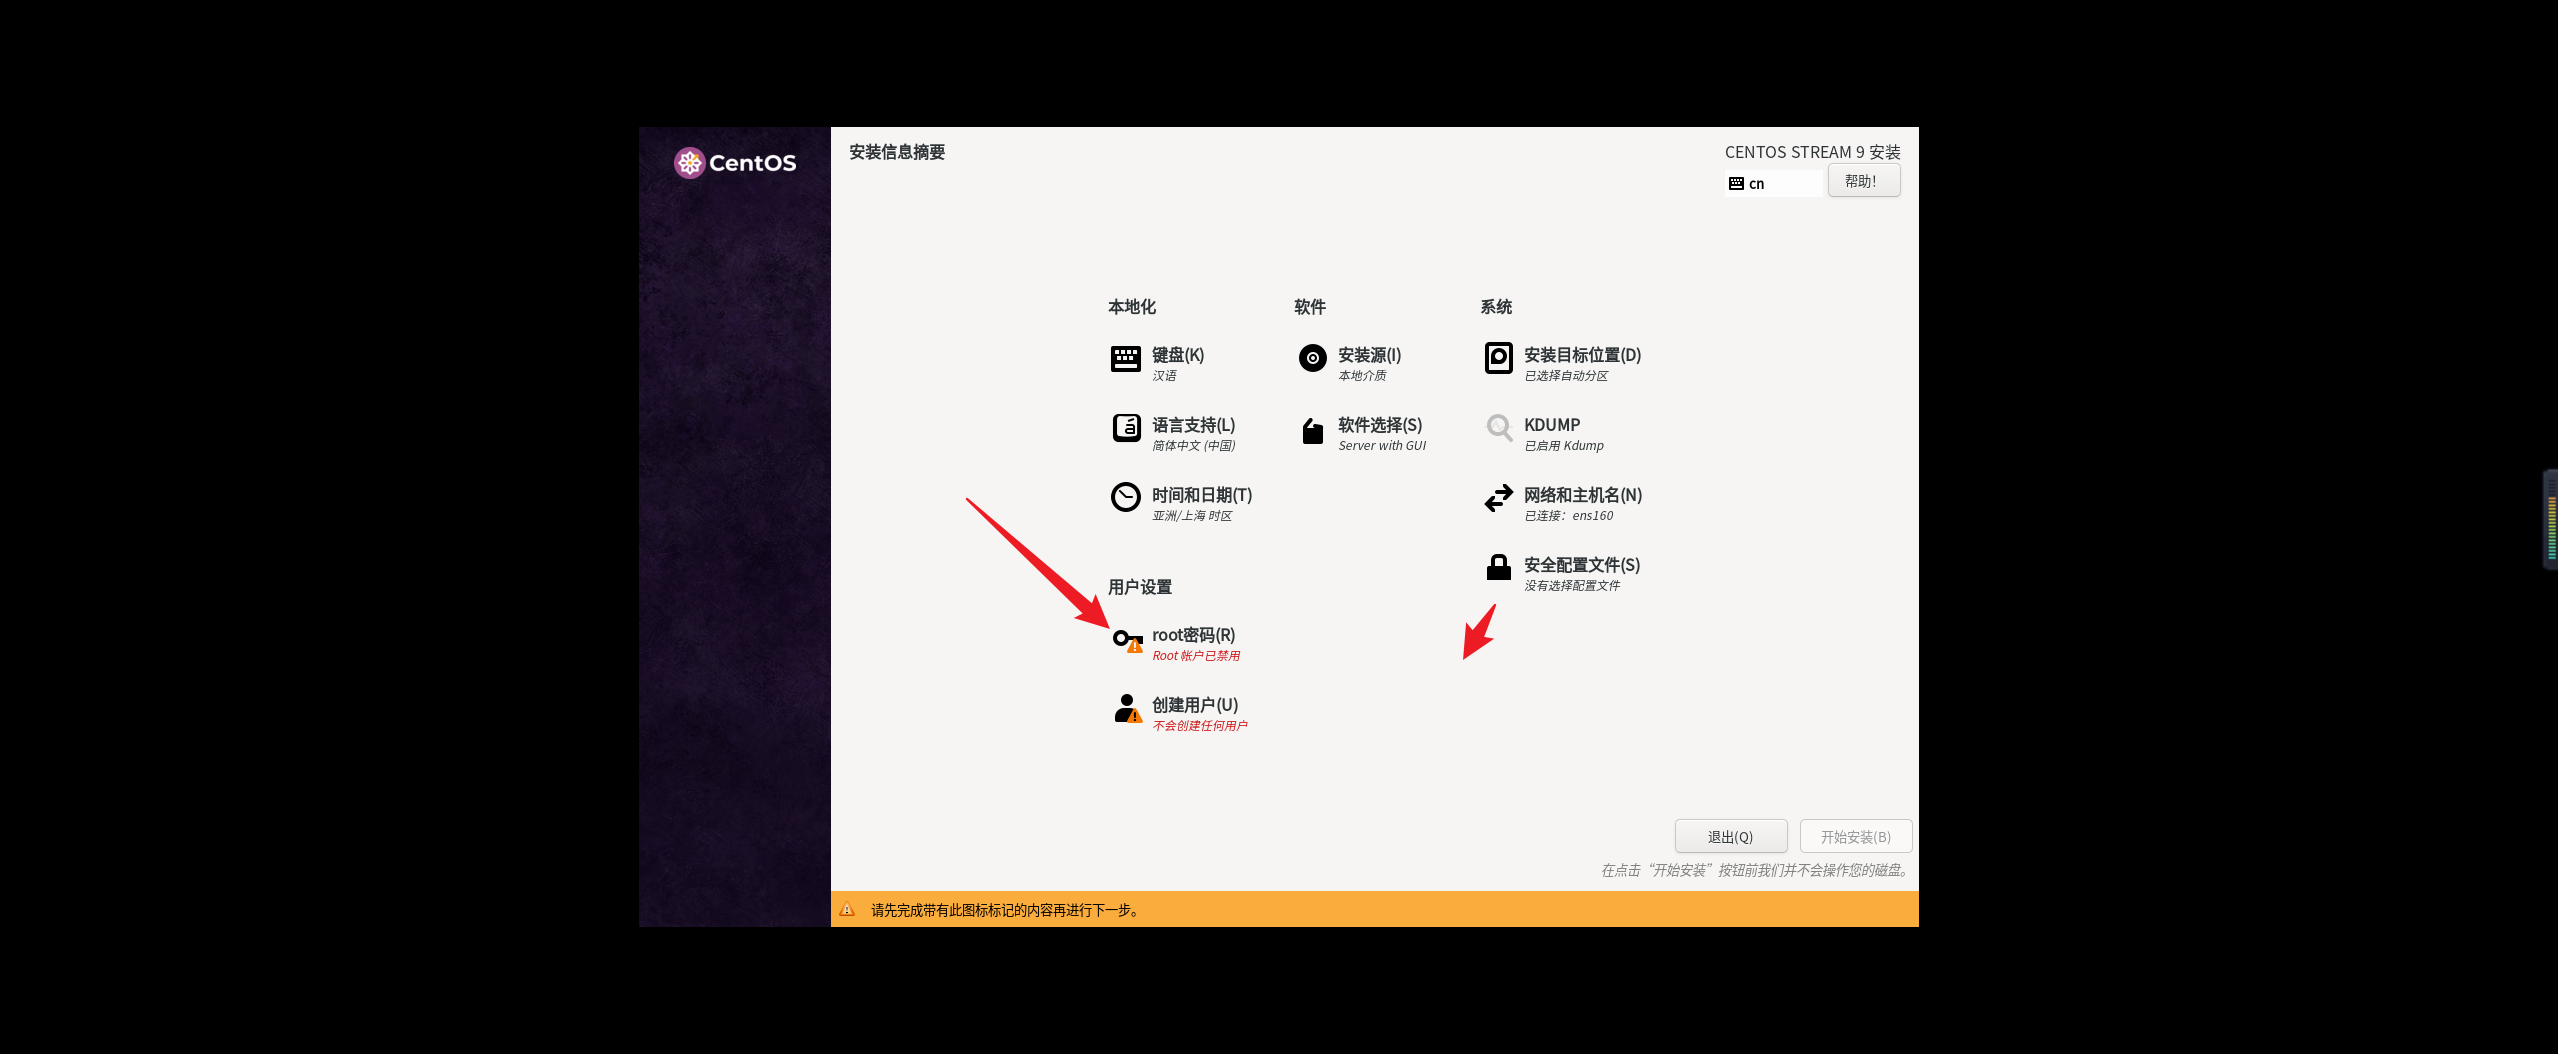Click the '已选择自动分区' status text
Screen dimensions: 2558x1054
pyautogui.click(x=1566, y=376)
